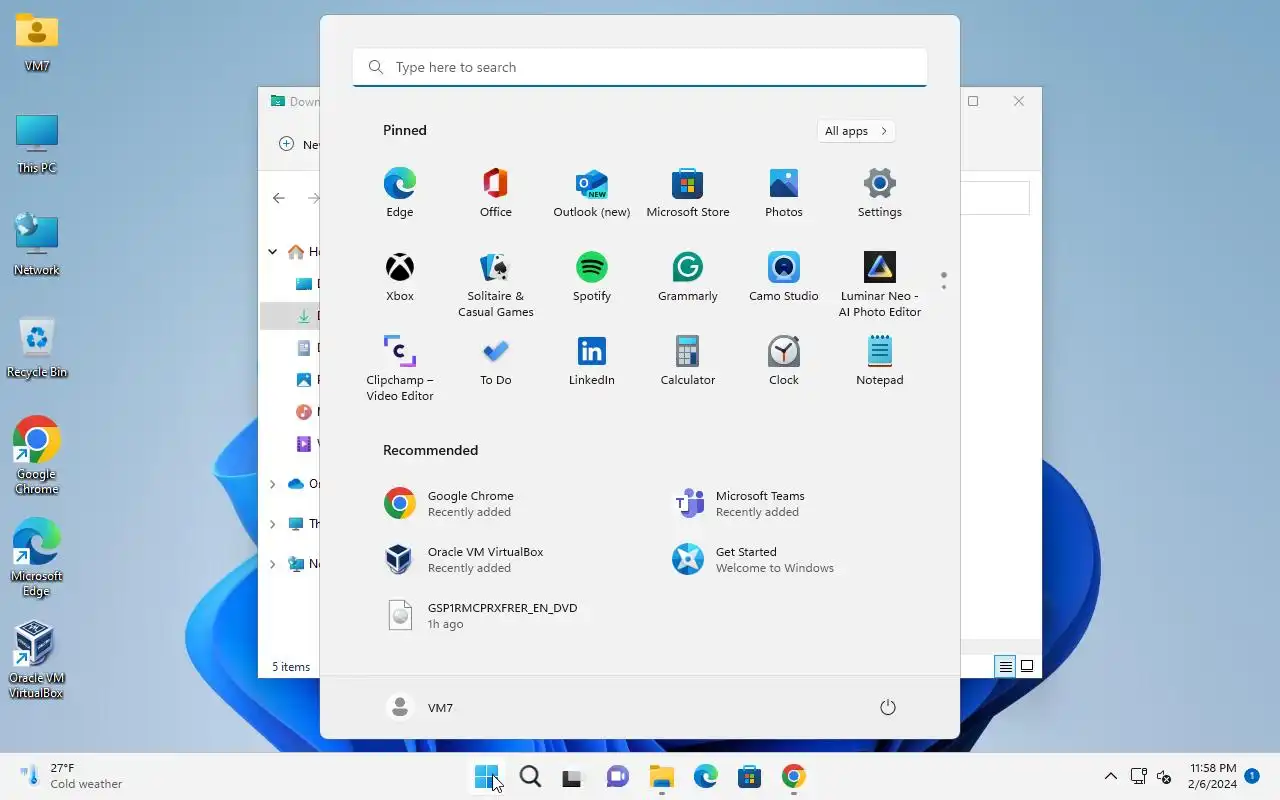This screenshot has width=1280, height=800.
Task: Open muted volume tray icon
Action: tap(1163, 776)
